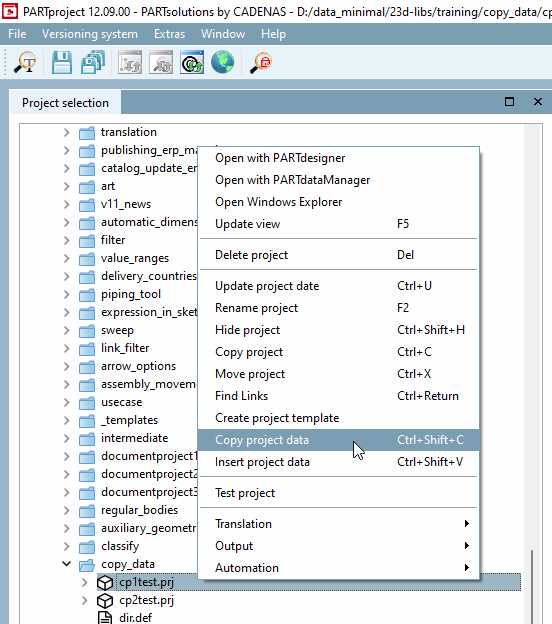Click the globe icon in toolbar
This screenshot has height=624, width=552.
[x=222, y=62]
